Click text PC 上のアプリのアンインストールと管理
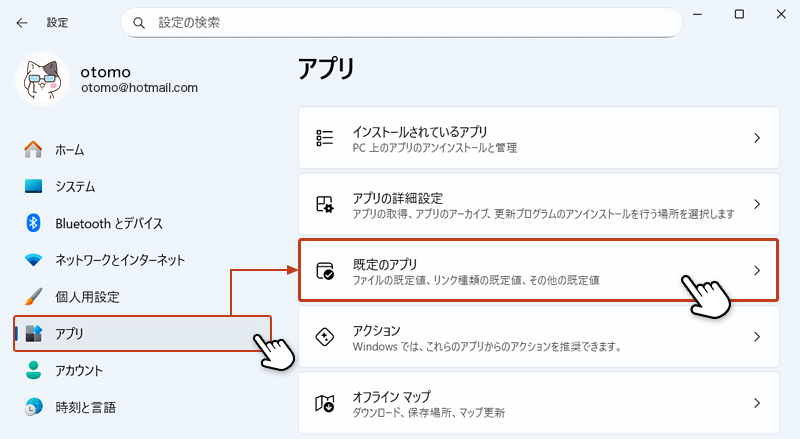Image resolution: width=800 pixels, height=439 pixels. click(435, 148)
